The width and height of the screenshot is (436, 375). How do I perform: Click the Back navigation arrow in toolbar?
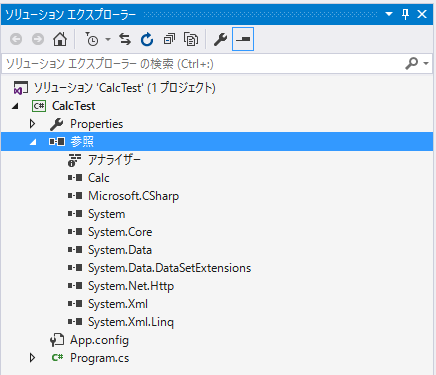(x=16, y=39)
